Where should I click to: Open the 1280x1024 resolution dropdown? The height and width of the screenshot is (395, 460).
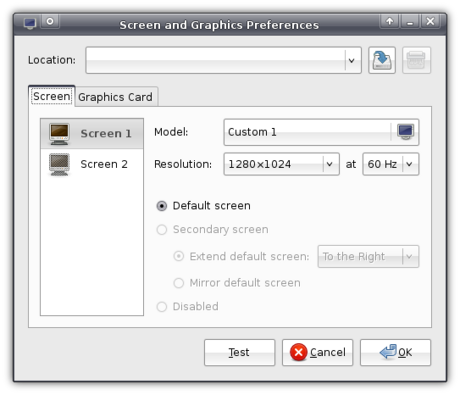tap(281, 164)
